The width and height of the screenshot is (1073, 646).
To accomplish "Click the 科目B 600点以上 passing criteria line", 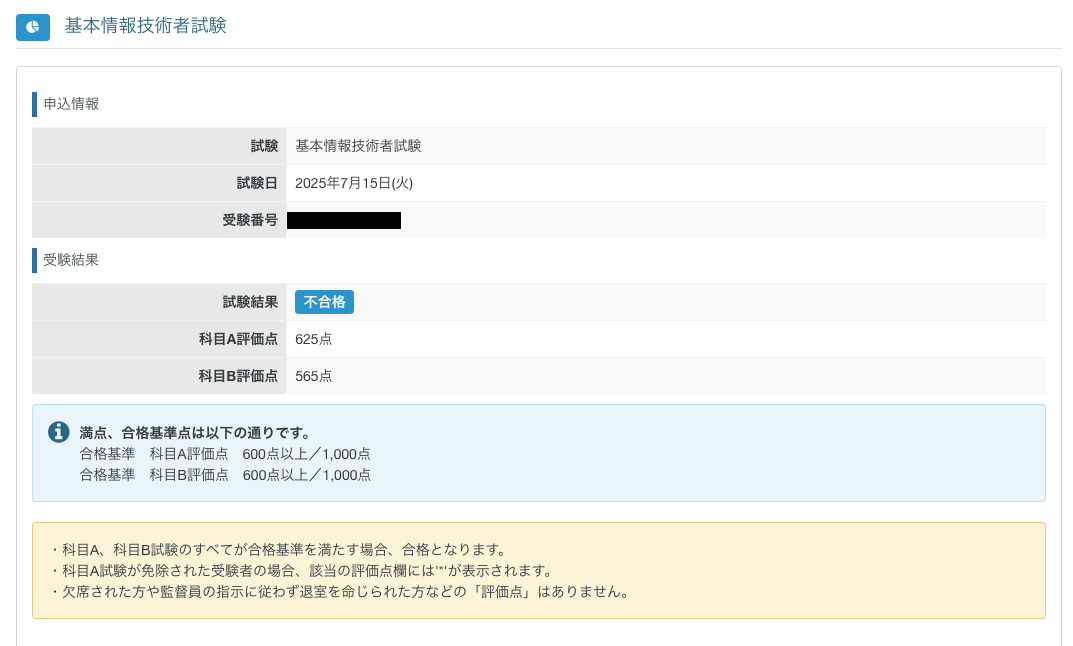I will click(225, 475).
